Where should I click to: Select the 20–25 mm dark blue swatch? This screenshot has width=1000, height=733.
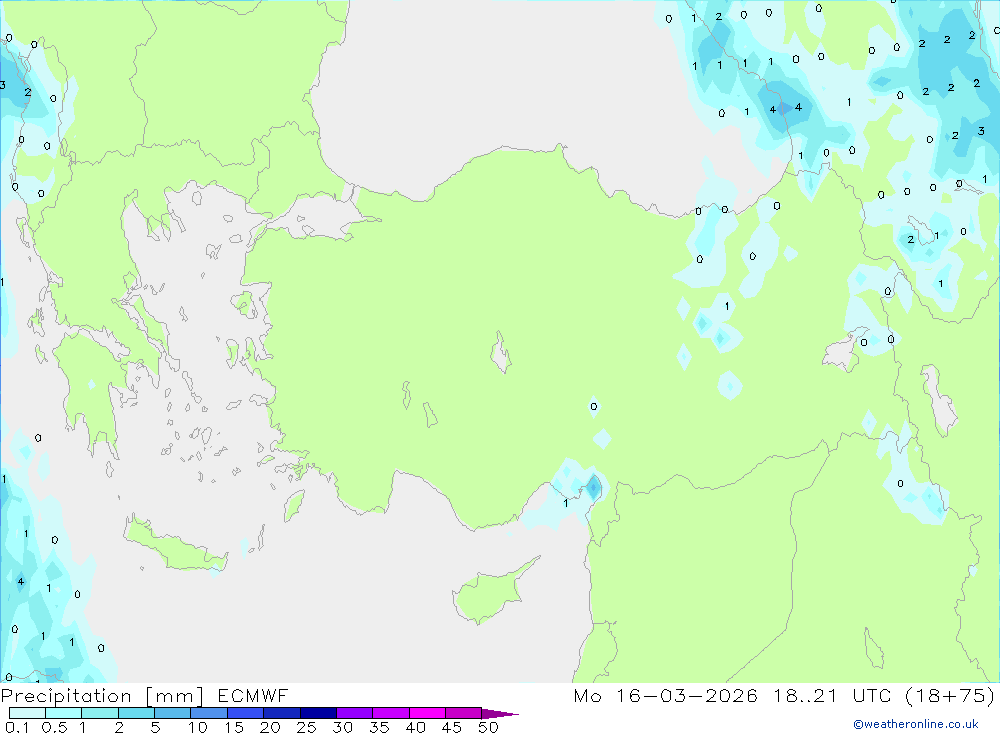282,713
